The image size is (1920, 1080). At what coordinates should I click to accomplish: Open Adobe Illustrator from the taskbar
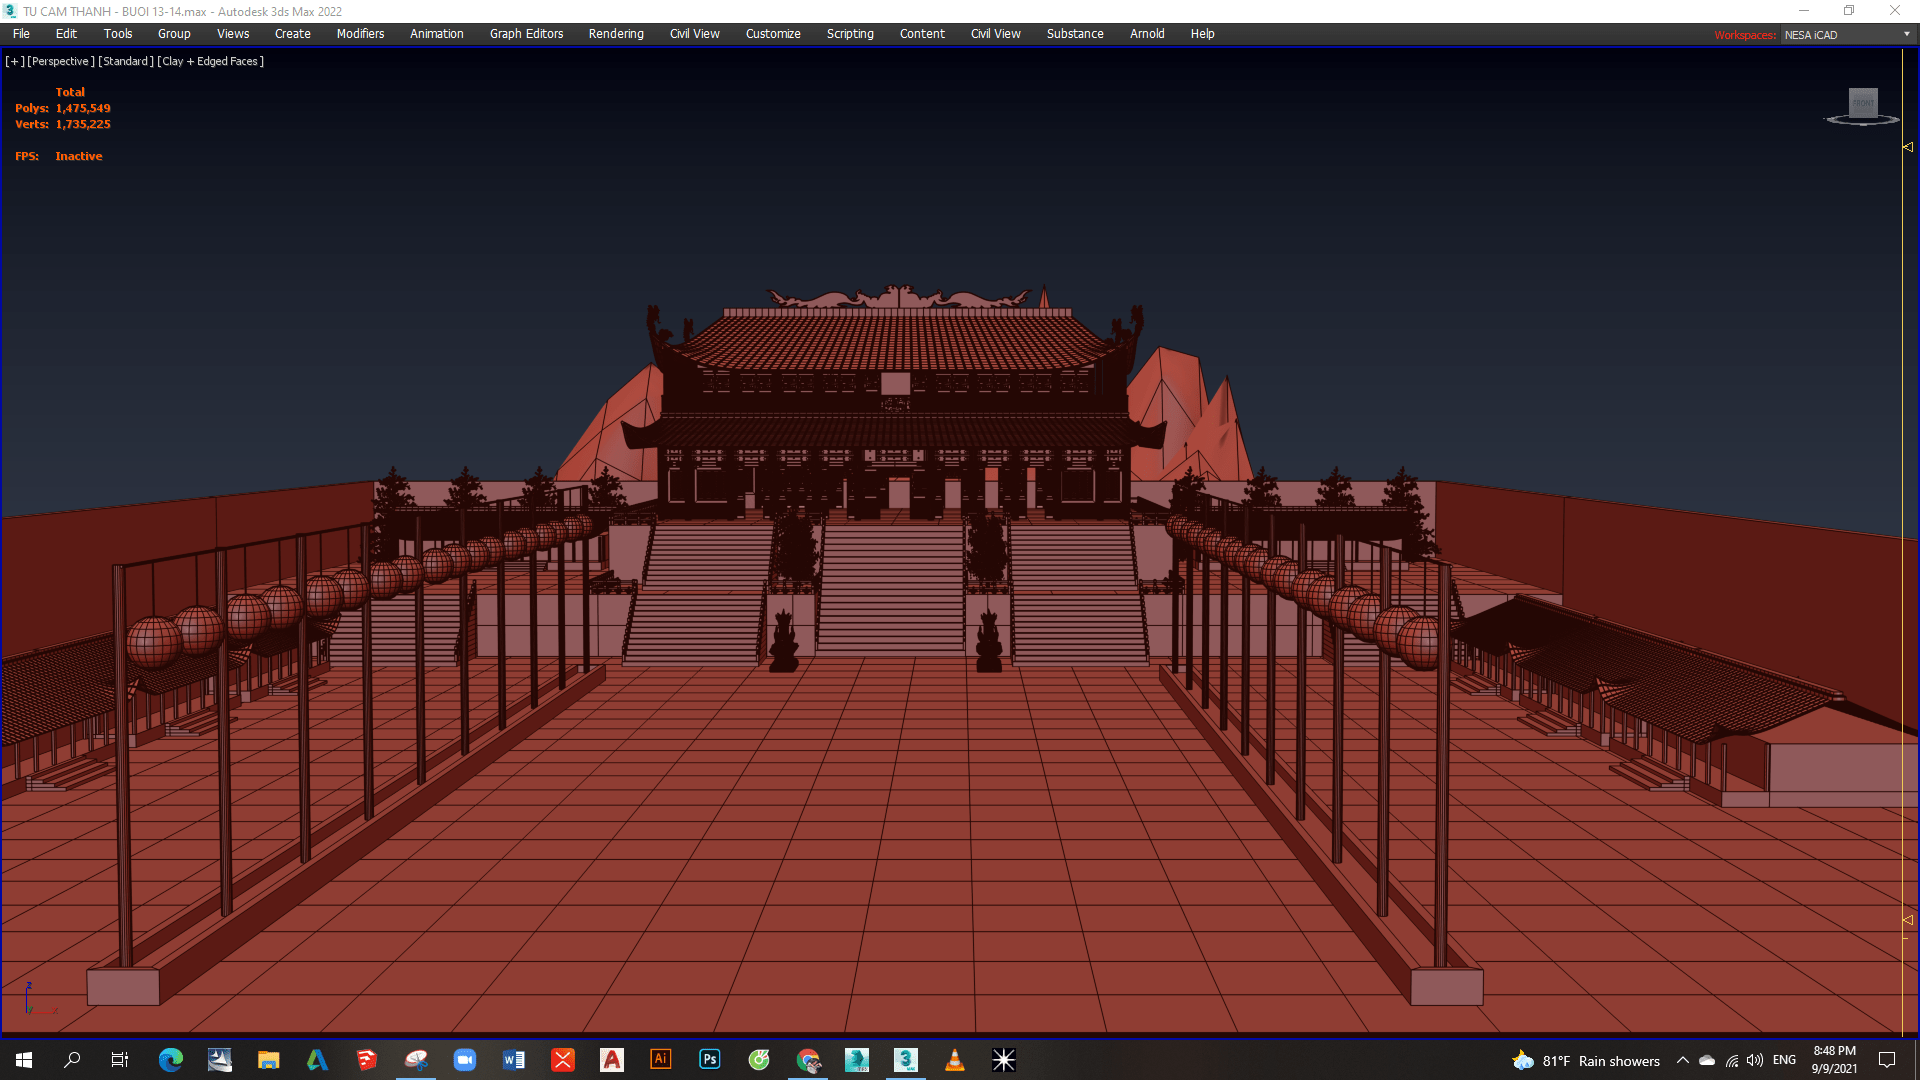[x=661, y=1060]
